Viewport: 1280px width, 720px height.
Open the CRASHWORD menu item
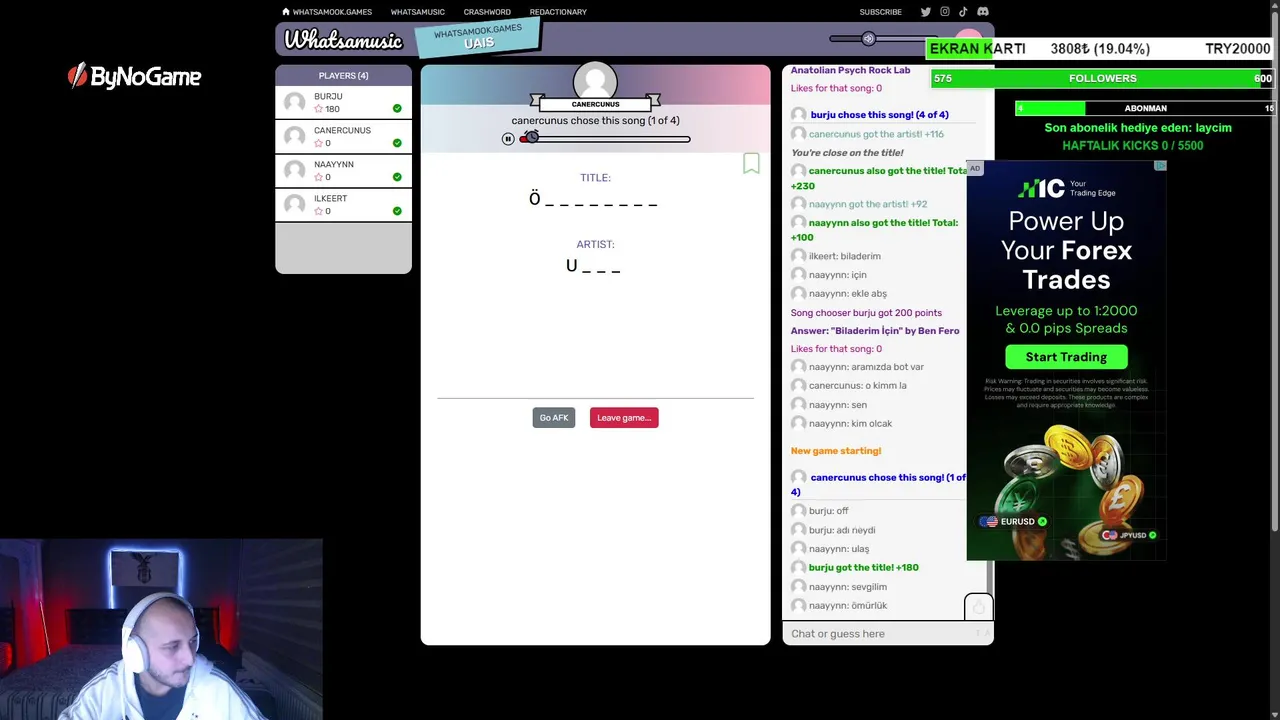click(x=487, y=12)
